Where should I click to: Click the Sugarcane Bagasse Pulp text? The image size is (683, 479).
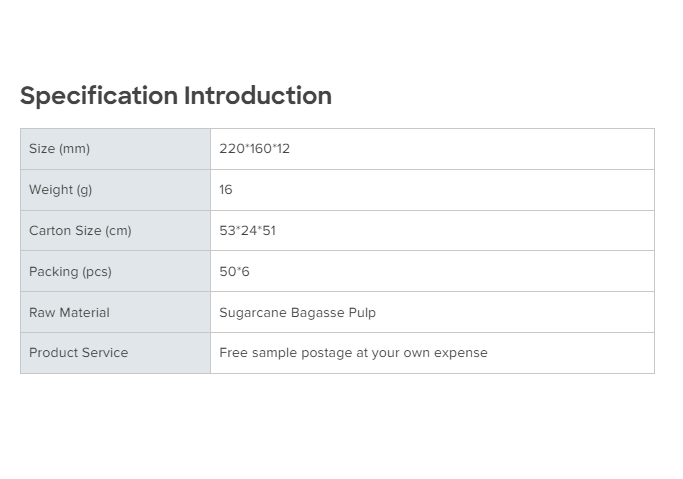click(x=297, y=313)
